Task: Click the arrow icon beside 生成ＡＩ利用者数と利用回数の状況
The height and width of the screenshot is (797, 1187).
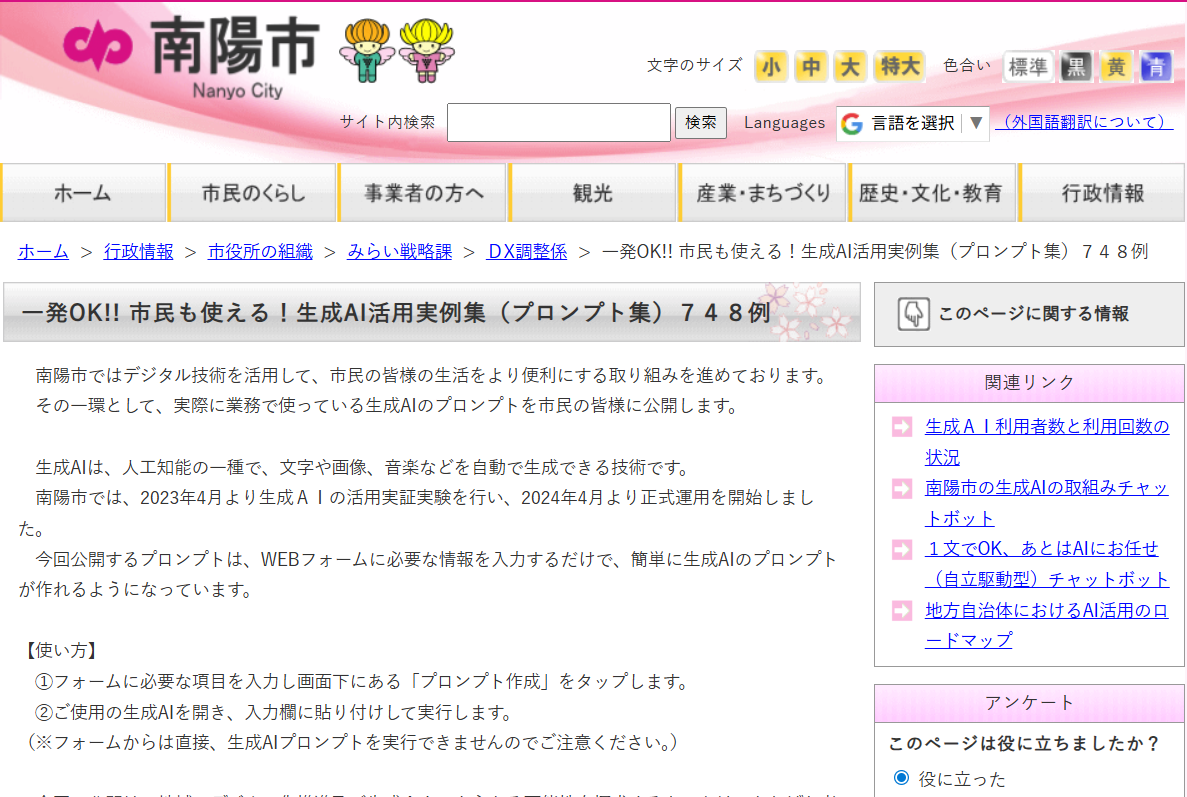Action: (901, 426)
